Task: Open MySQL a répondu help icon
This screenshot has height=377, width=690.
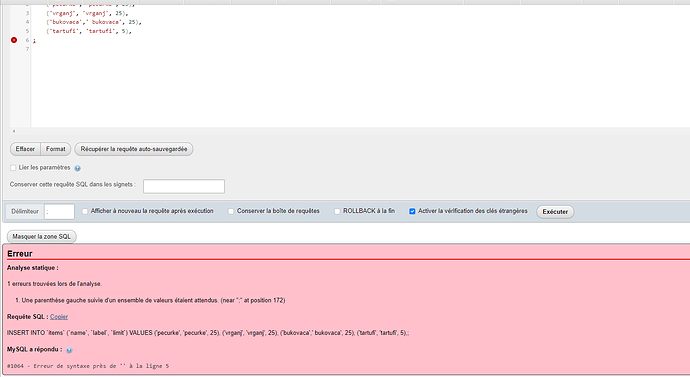Action: point(69,350)
